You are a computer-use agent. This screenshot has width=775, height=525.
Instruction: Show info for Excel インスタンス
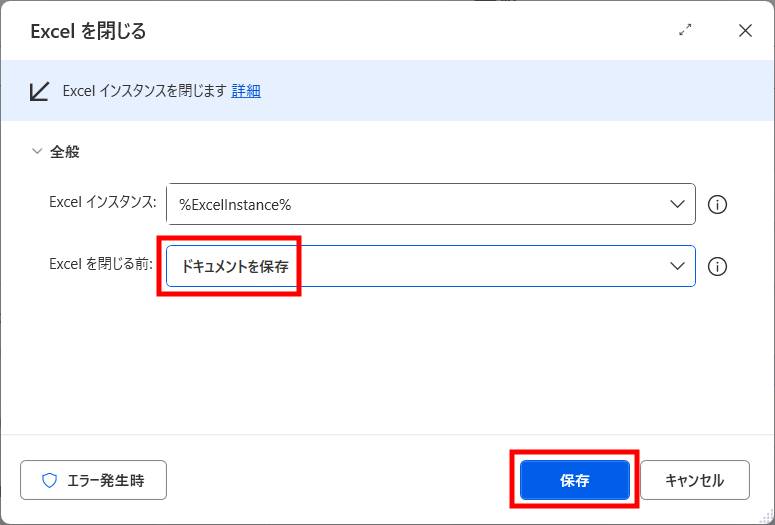(x=717, y=204)
